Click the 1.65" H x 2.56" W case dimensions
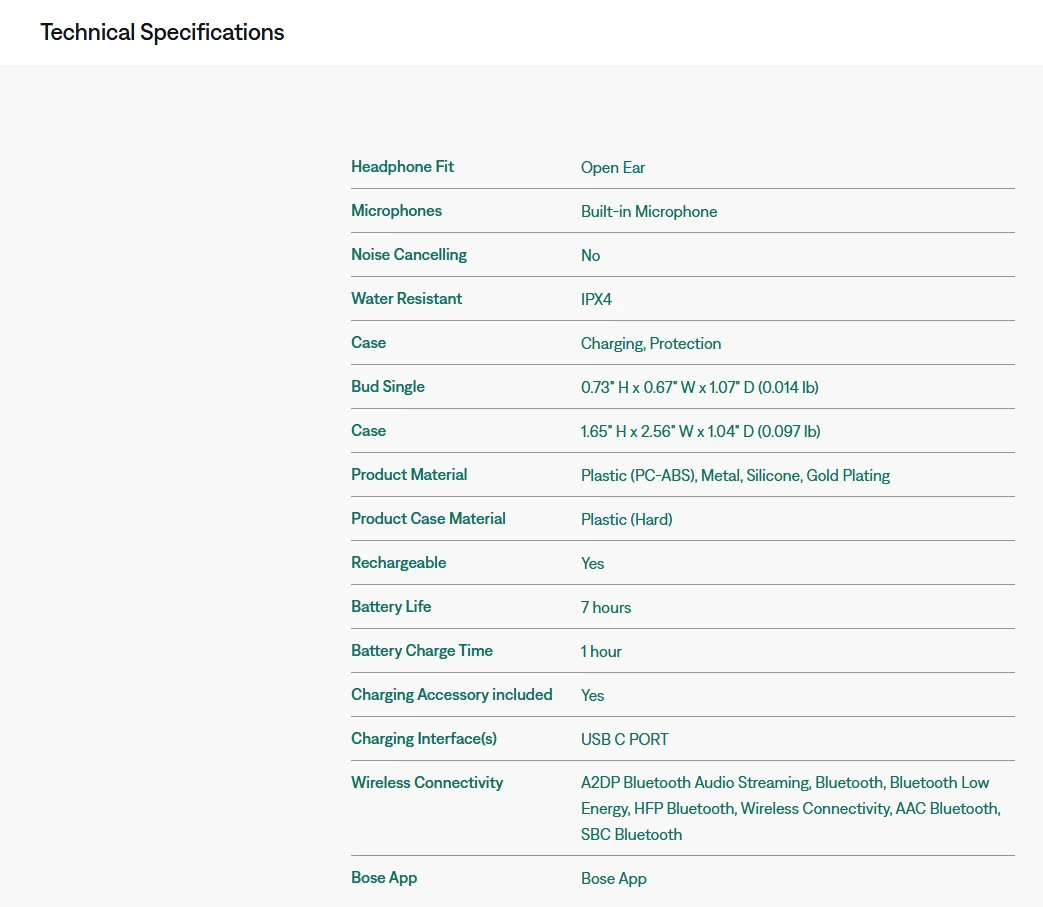1043x907 pixels. [x=700, y=431]
